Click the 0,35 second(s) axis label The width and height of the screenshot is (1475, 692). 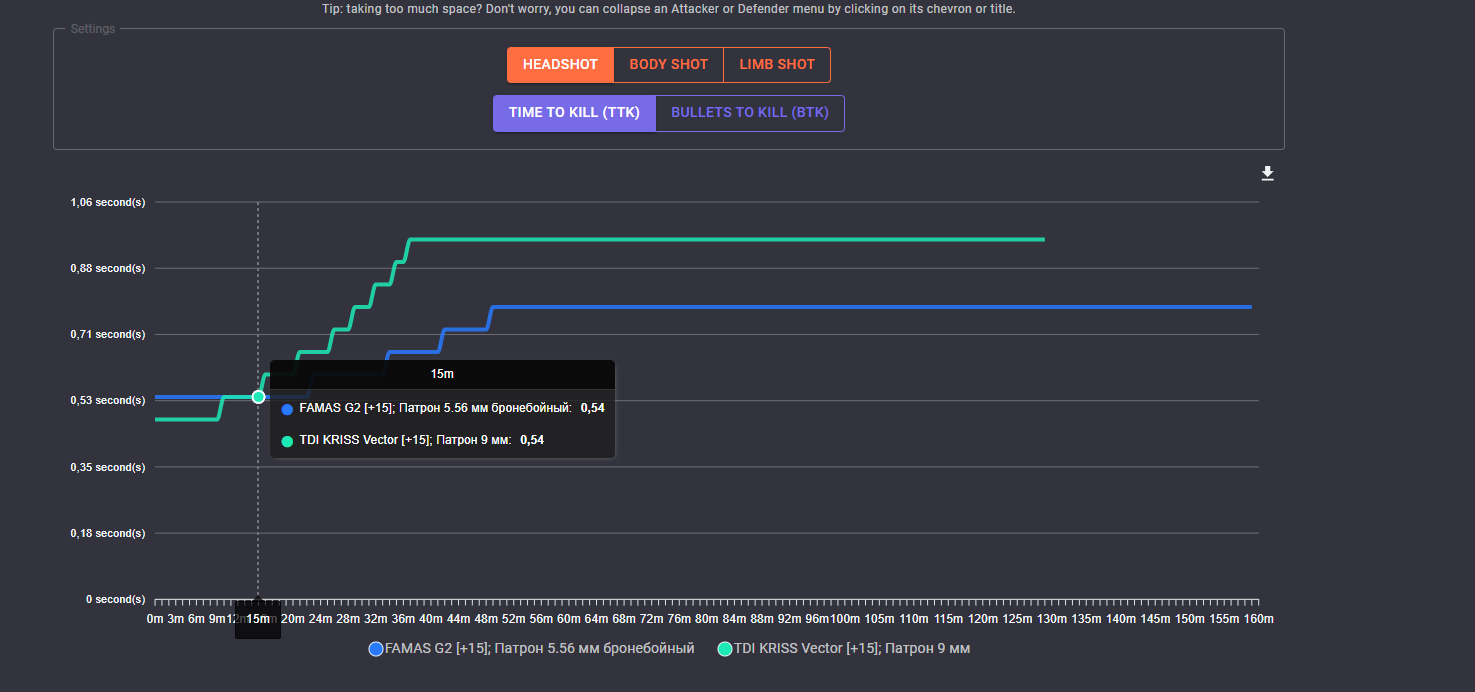[x=108, y=467]
